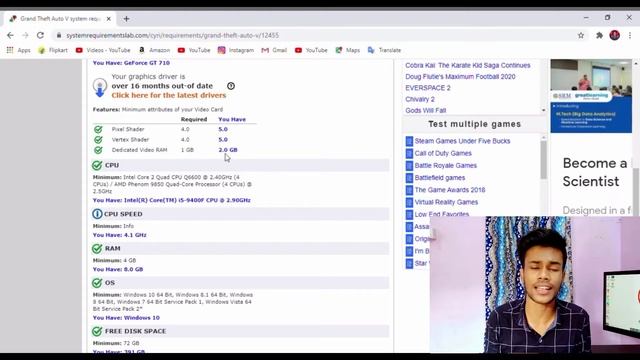Close the Grand Theft Auto V tab
This screenshot has width=640, height=360.
click(109, 19)
